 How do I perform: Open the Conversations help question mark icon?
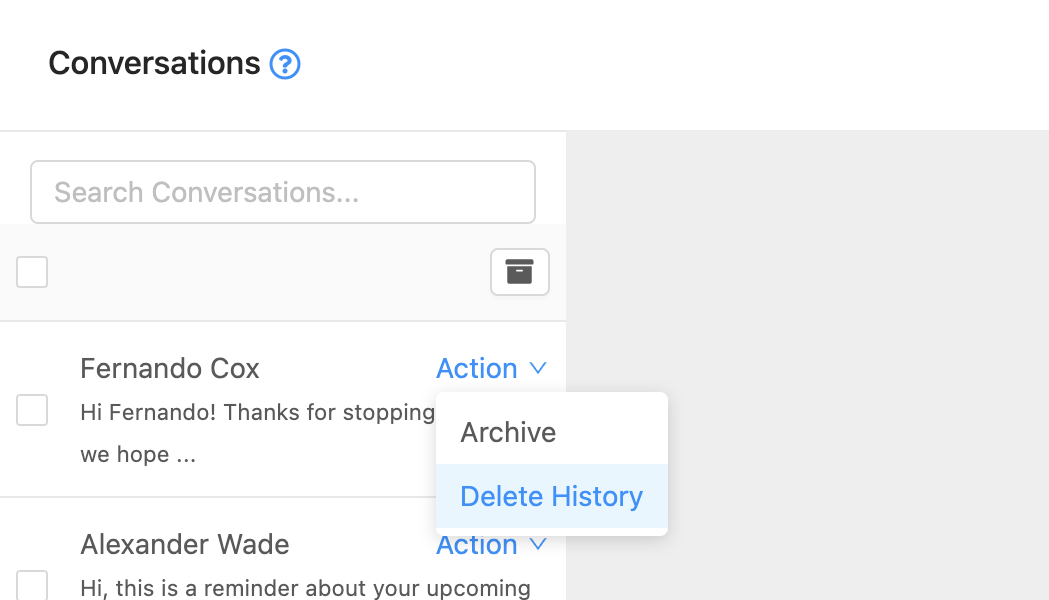point(284,63)
